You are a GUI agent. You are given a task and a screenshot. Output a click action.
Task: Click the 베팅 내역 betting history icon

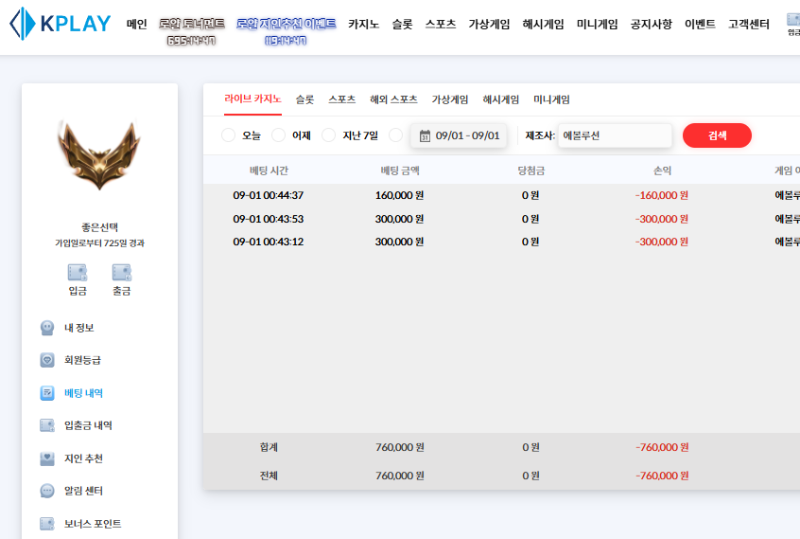click(47, 393)
